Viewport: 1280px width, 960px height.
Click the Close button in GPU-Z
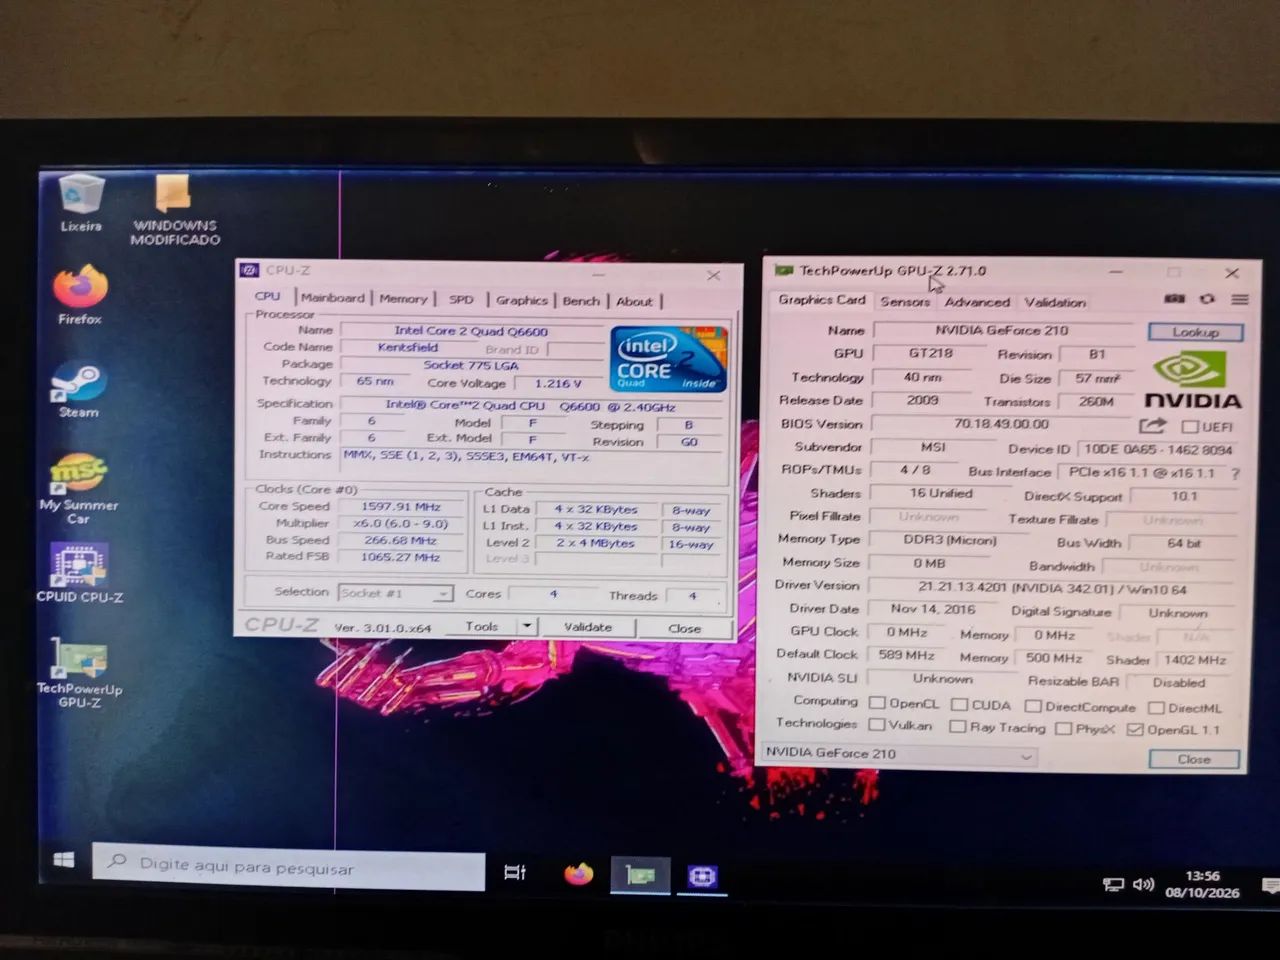click(1193, 760)
